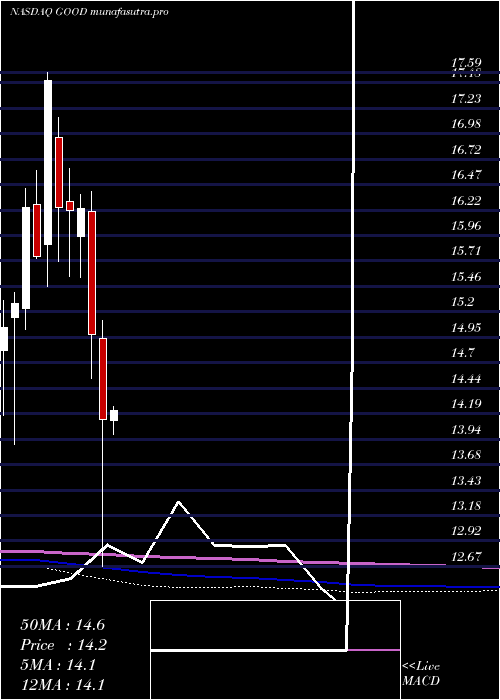Open the <<Live MACD label
Viewport: 500px width, 700px height.
421,674
